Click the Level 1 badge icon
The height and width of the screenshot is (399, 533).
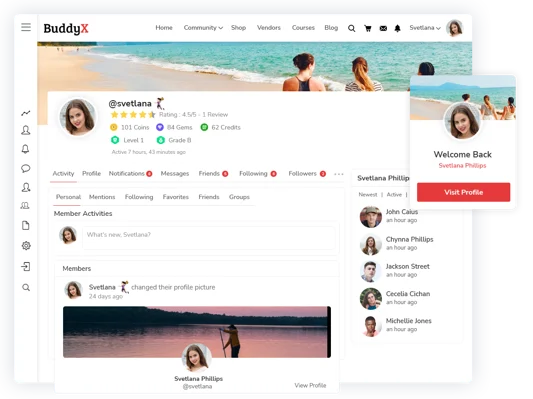115,140
